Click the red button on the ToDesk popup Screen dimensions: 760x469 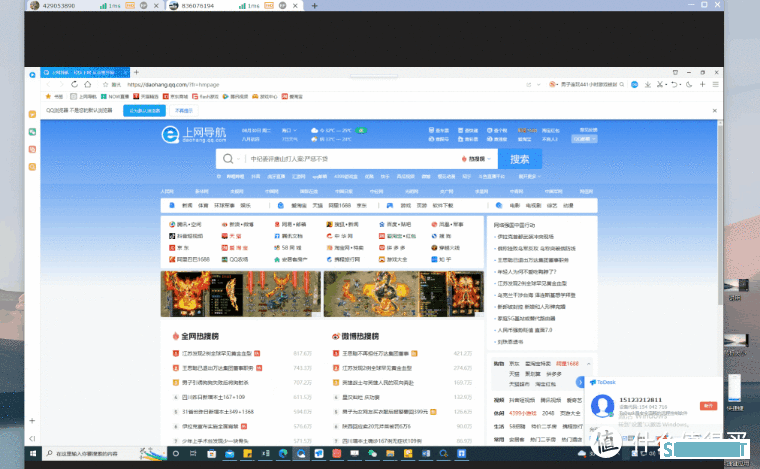(x=708, y=406)
